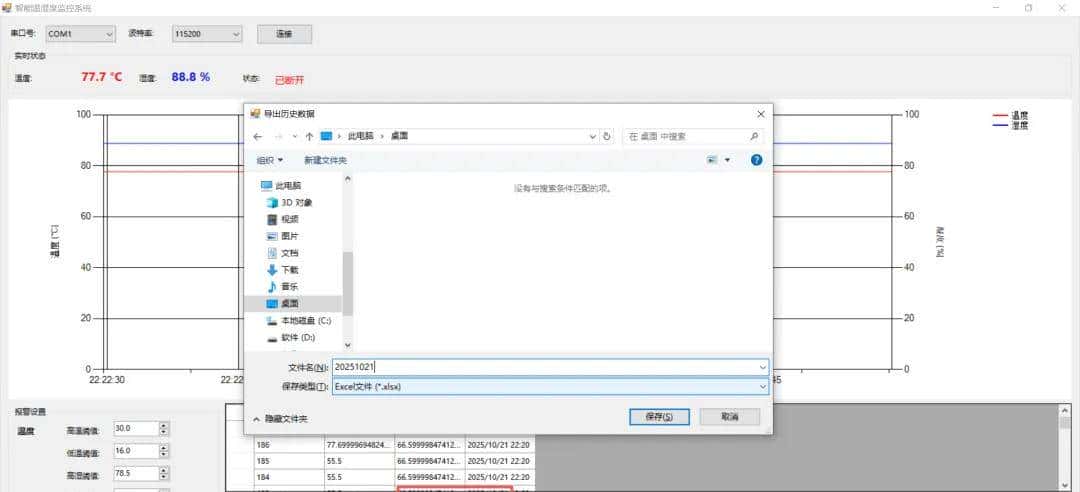This screenshot has width=1080, height=492.
Task: Click the 高湿阈值 78.5 input field
Action: pyautogui.click(x=136, y=473)
